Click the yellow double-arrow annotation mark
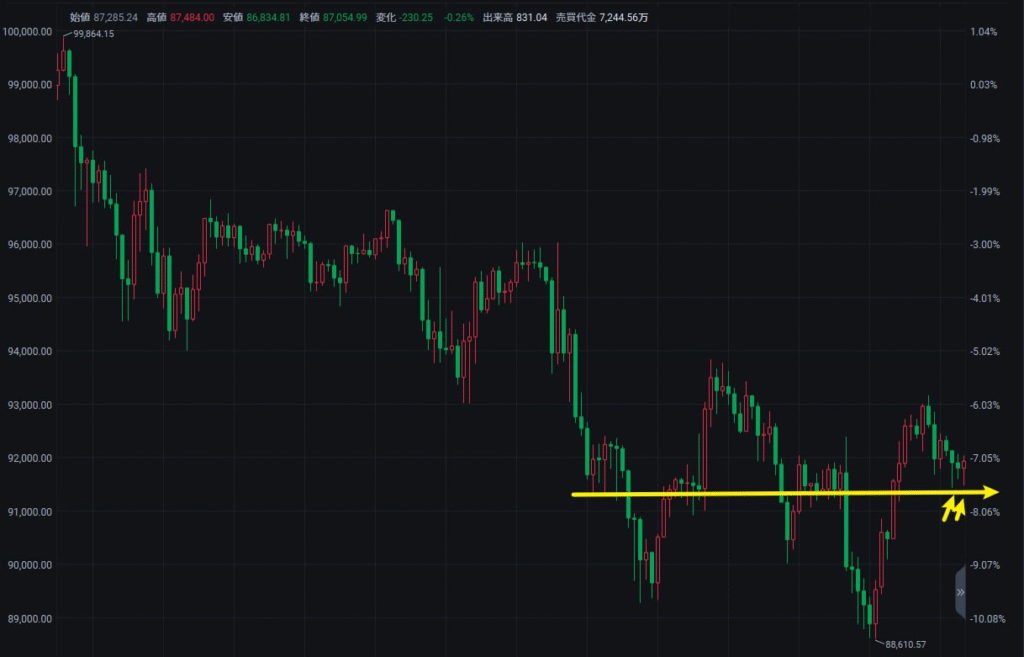This screenshot has height=657, width=1024. point(952,511)
